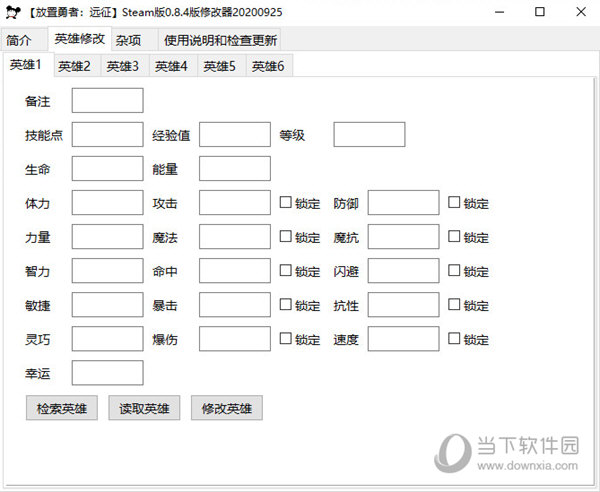
Task: Toggle the 锁定 checkbox for 闪避
Action: pyautogui.click(x=454, y=270)
